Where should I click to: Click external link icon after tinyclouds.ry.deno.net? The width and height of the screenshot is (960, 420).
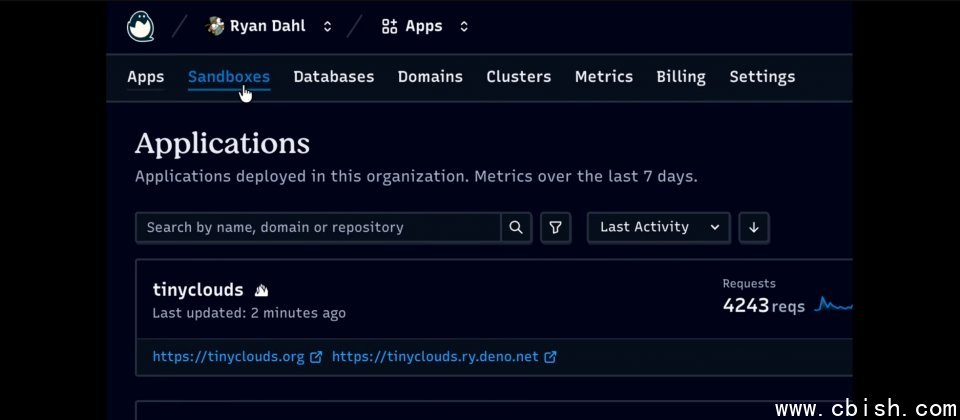(x=550, y=357)
